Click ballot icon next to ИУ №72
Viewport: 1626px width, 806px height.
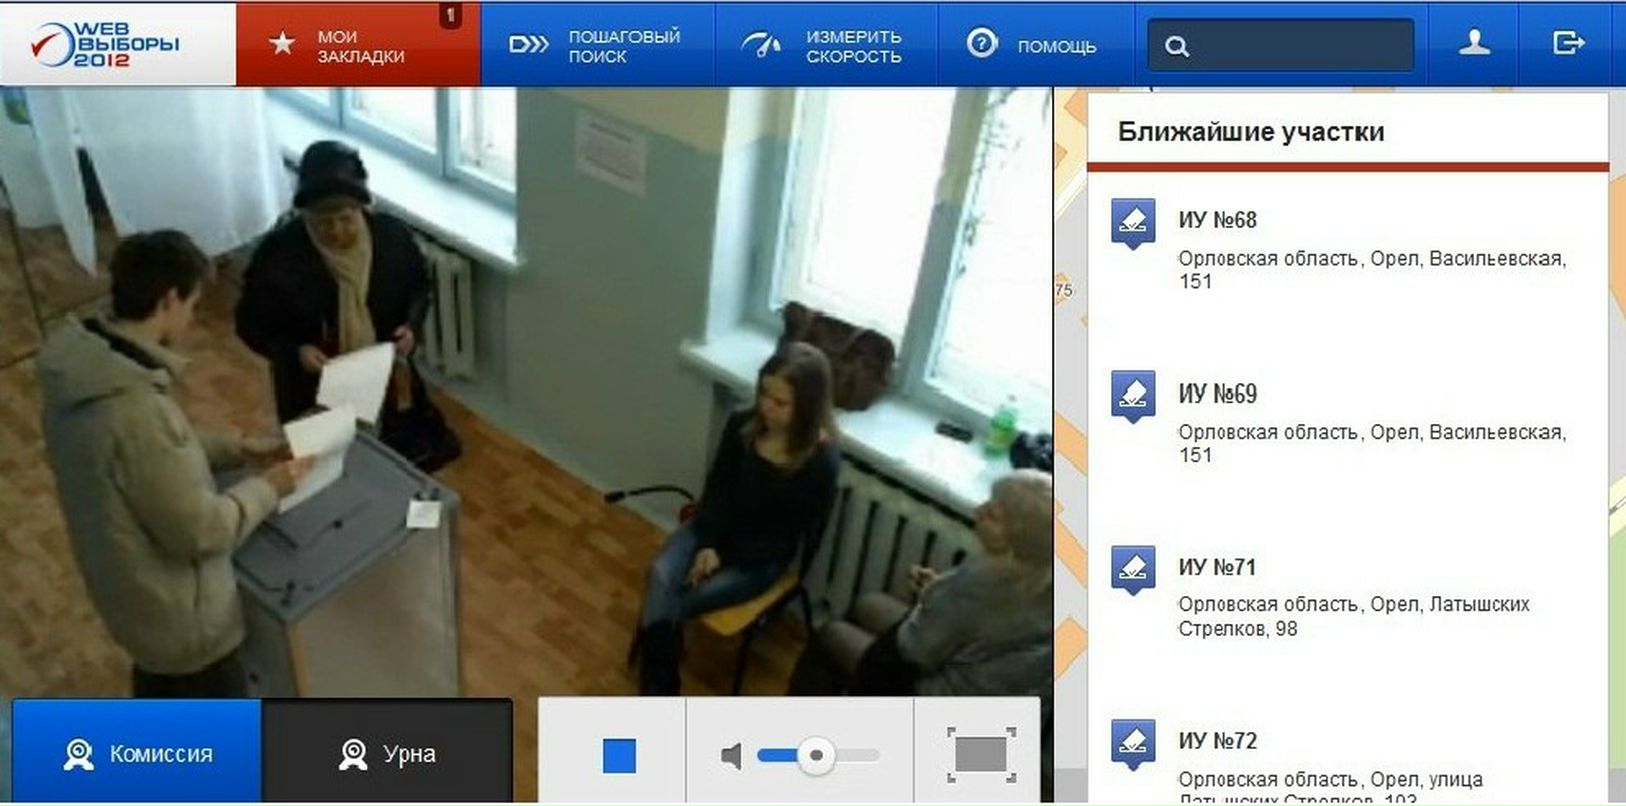[1133, 743]
